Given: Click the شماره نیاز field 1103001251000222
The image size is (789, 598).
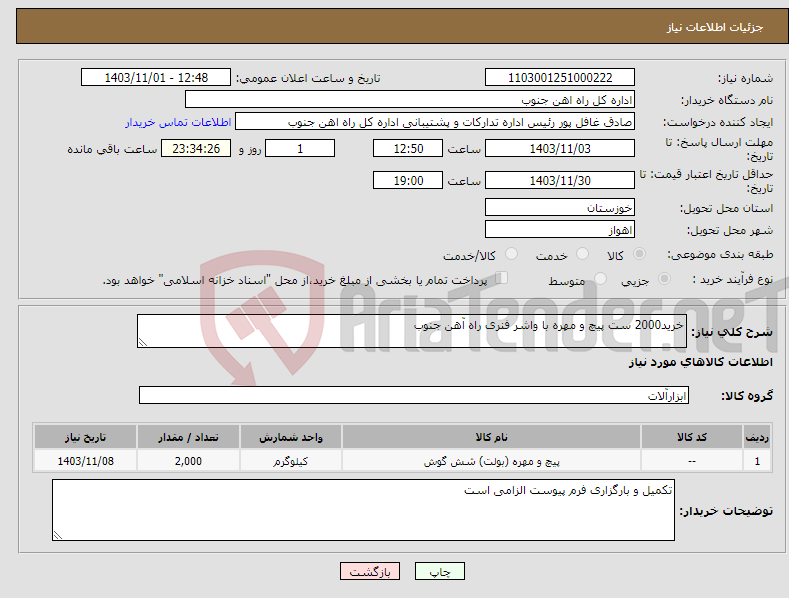Looking at the screenshot, I should [560, 78].
